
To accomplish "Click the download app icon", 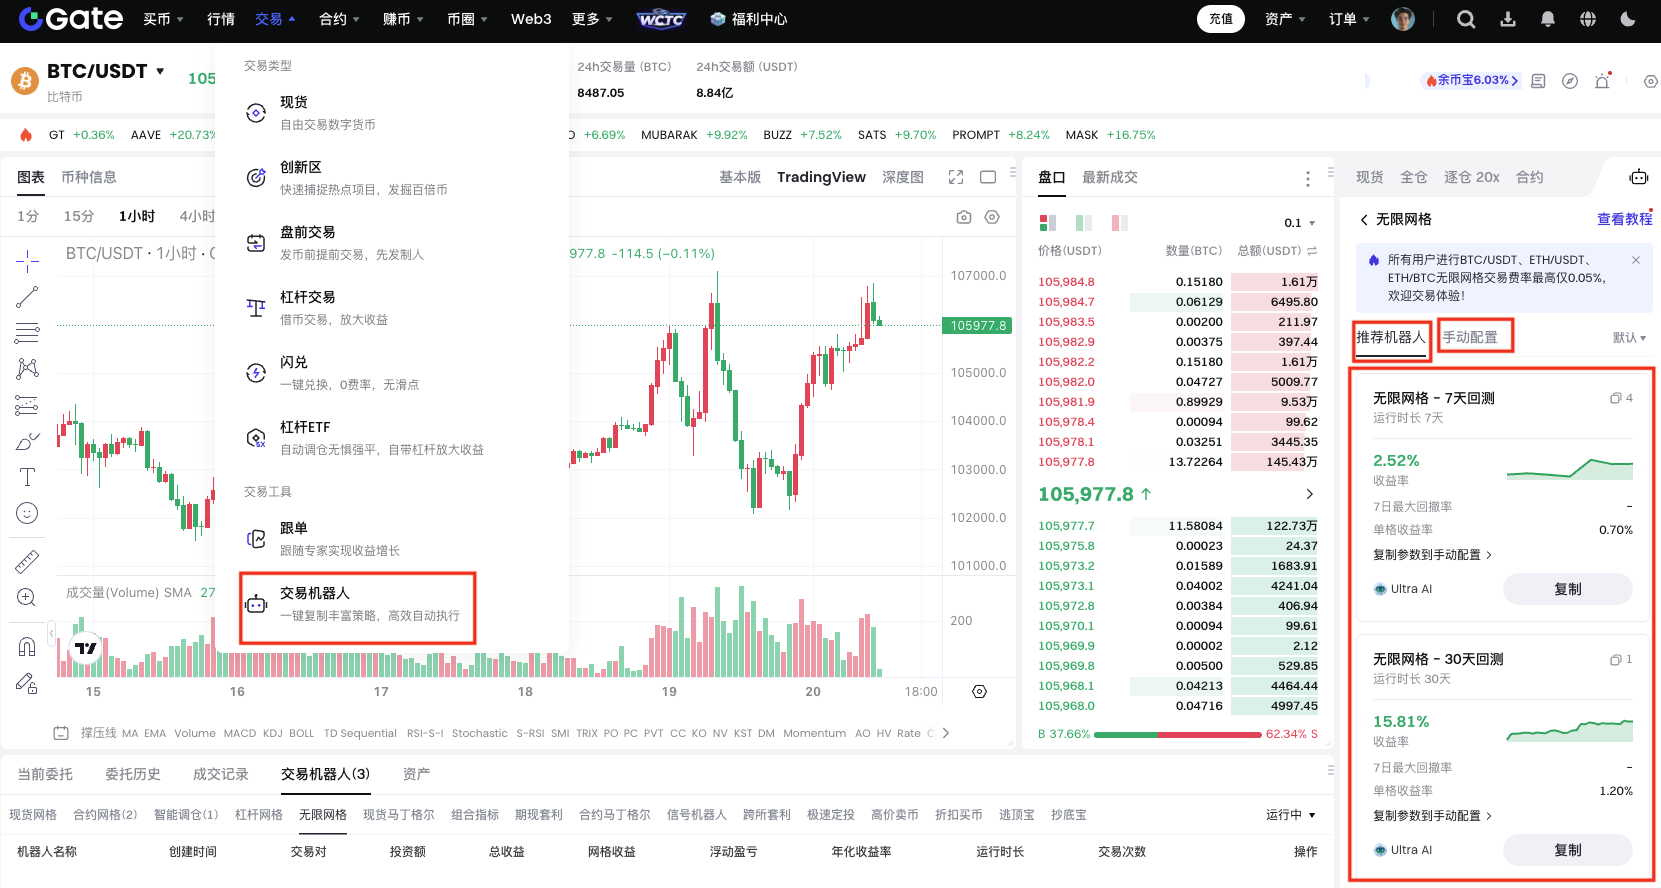I will click(1508, 19).
